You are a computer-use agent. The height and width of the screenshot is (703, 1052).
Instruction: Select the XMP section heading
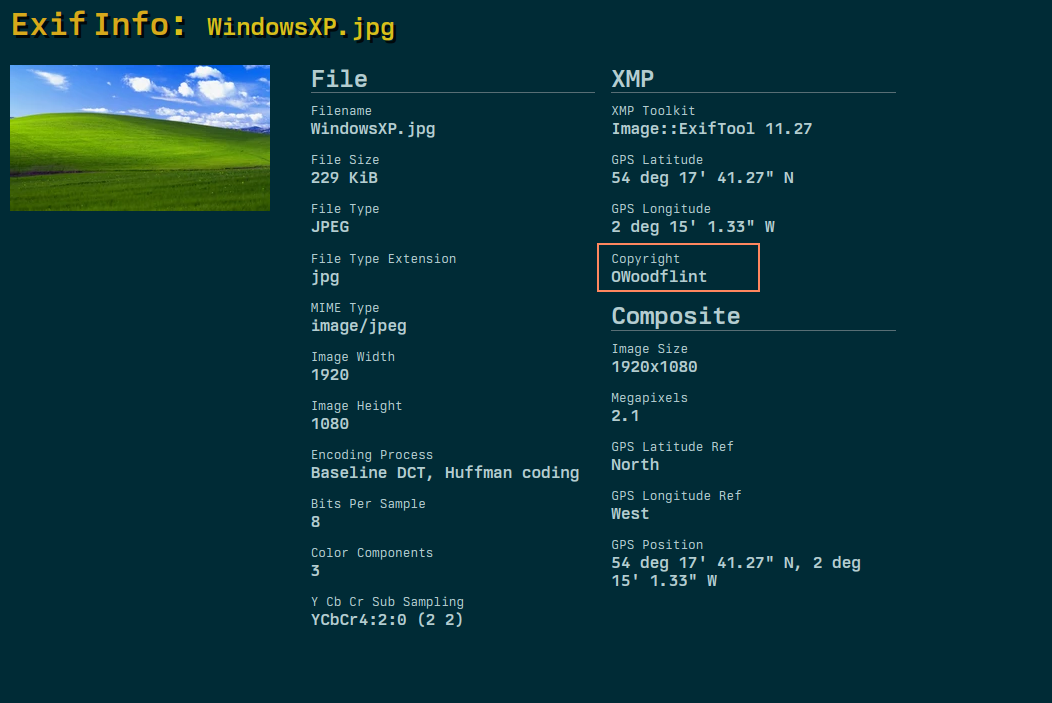coord(632,79)
